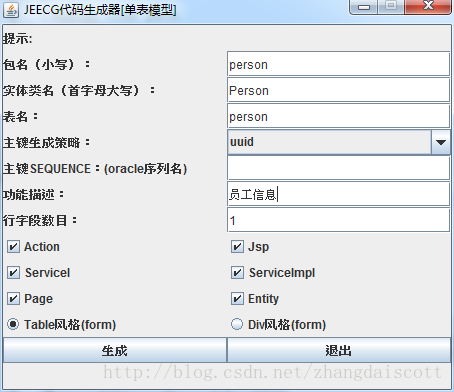Focus the 包名 package name field
Viewport: 454px width, 392px height.
338,64
